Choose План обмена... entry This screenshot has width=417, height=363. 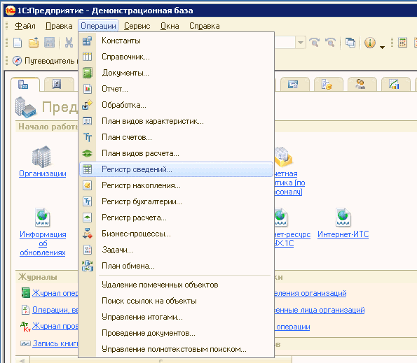coord(176,266)
